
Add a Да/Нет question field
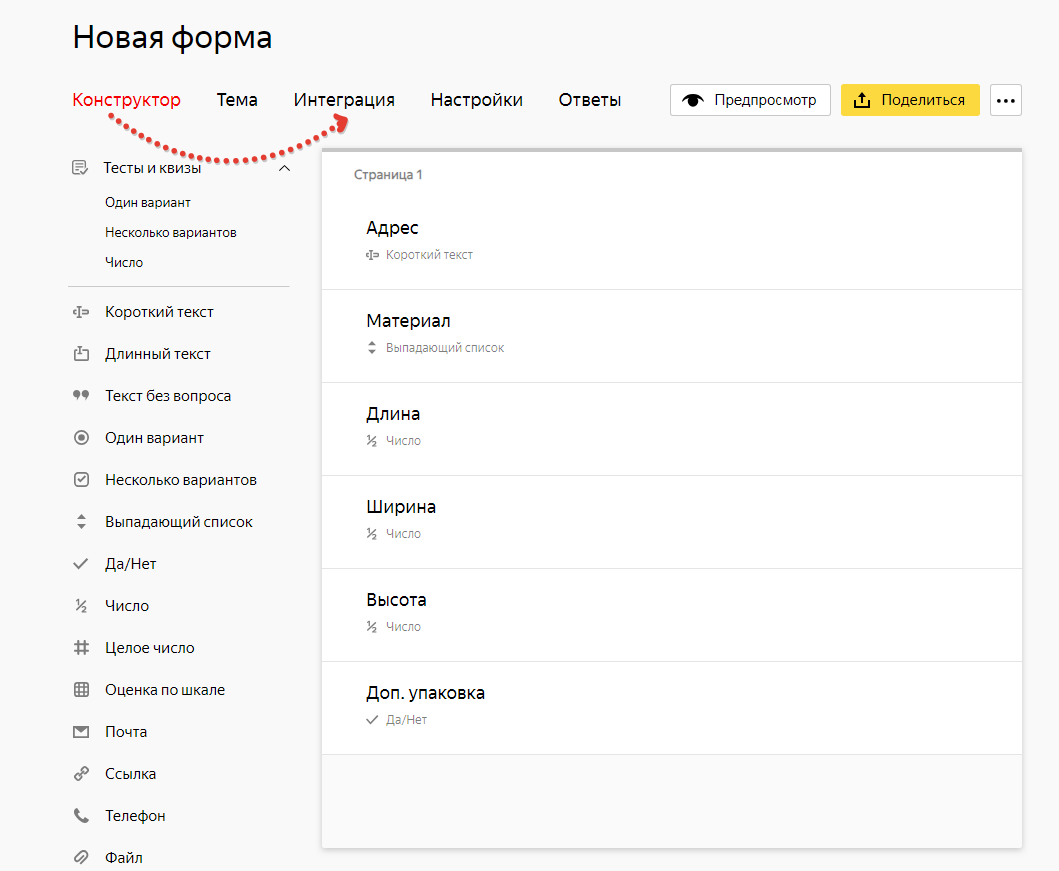pos(130,564)
